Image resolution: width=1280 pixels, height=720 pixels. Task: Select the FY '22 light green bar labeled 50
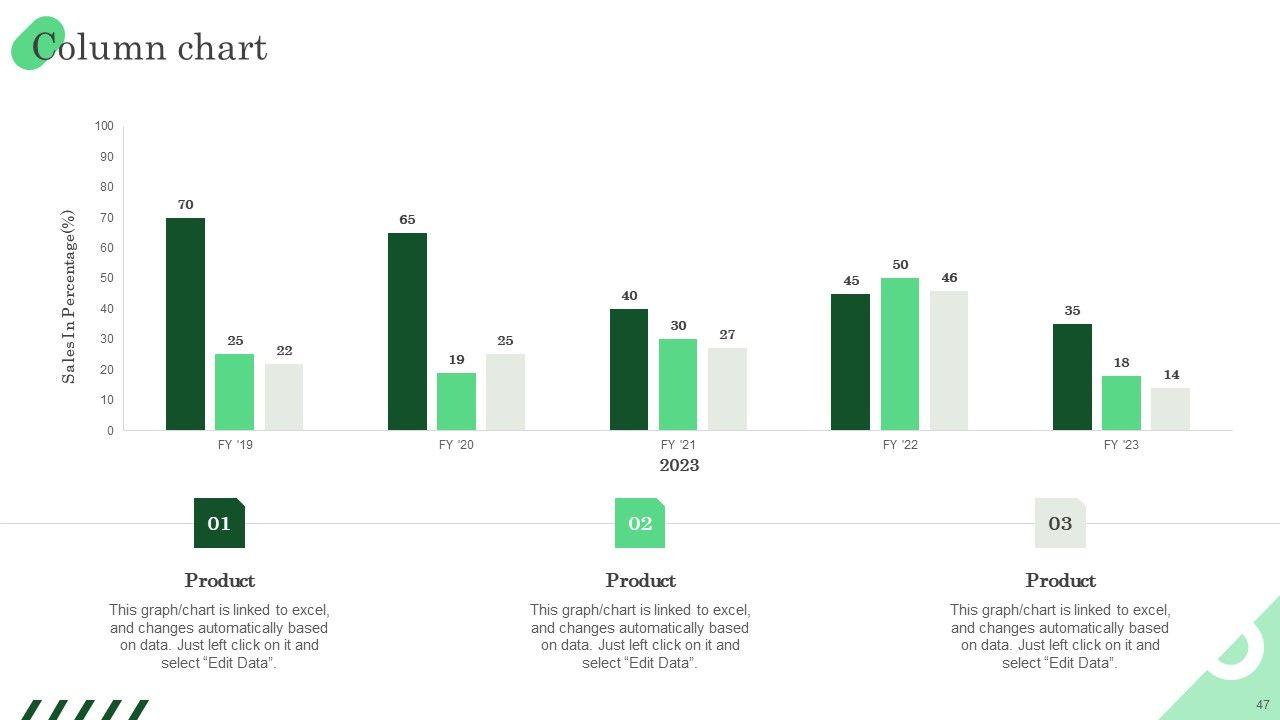(900, 354)
